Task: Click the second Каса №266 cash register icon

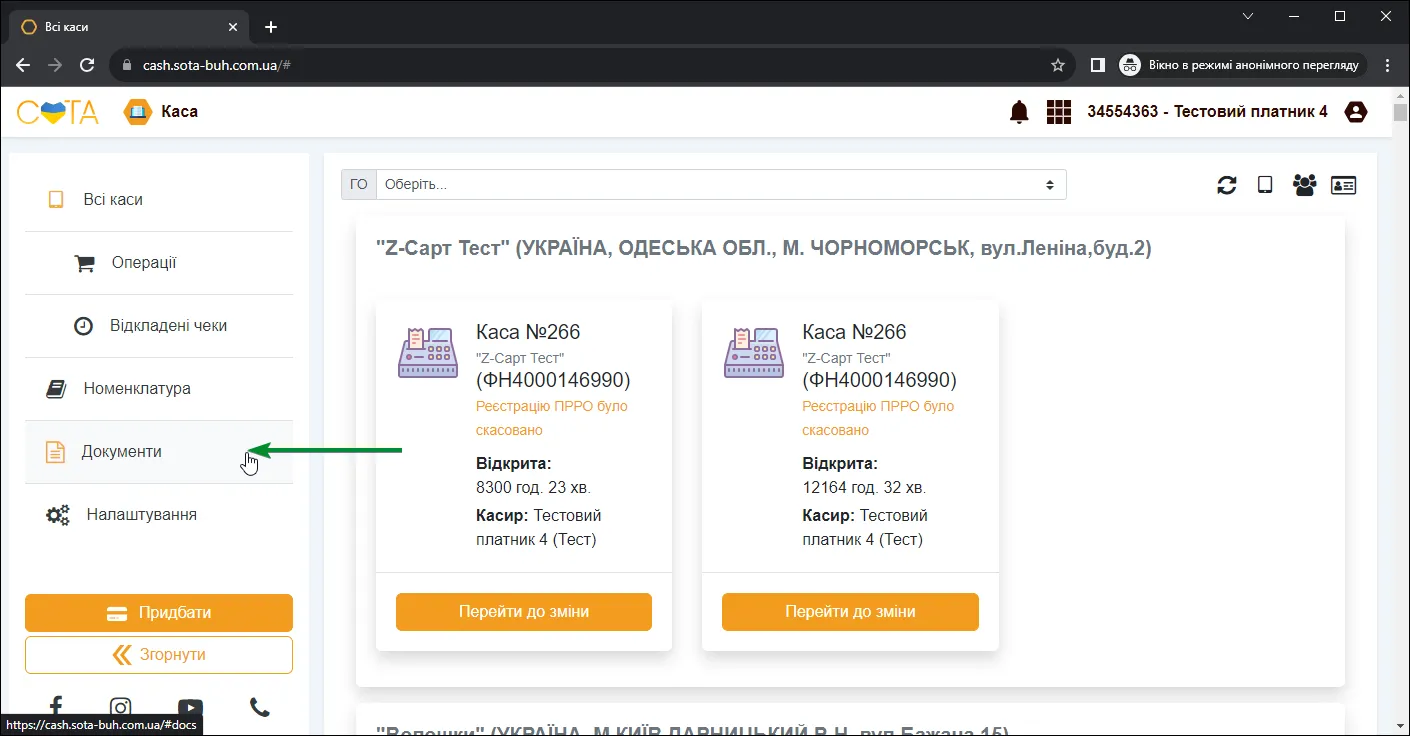Action: (x=754, y=353)
